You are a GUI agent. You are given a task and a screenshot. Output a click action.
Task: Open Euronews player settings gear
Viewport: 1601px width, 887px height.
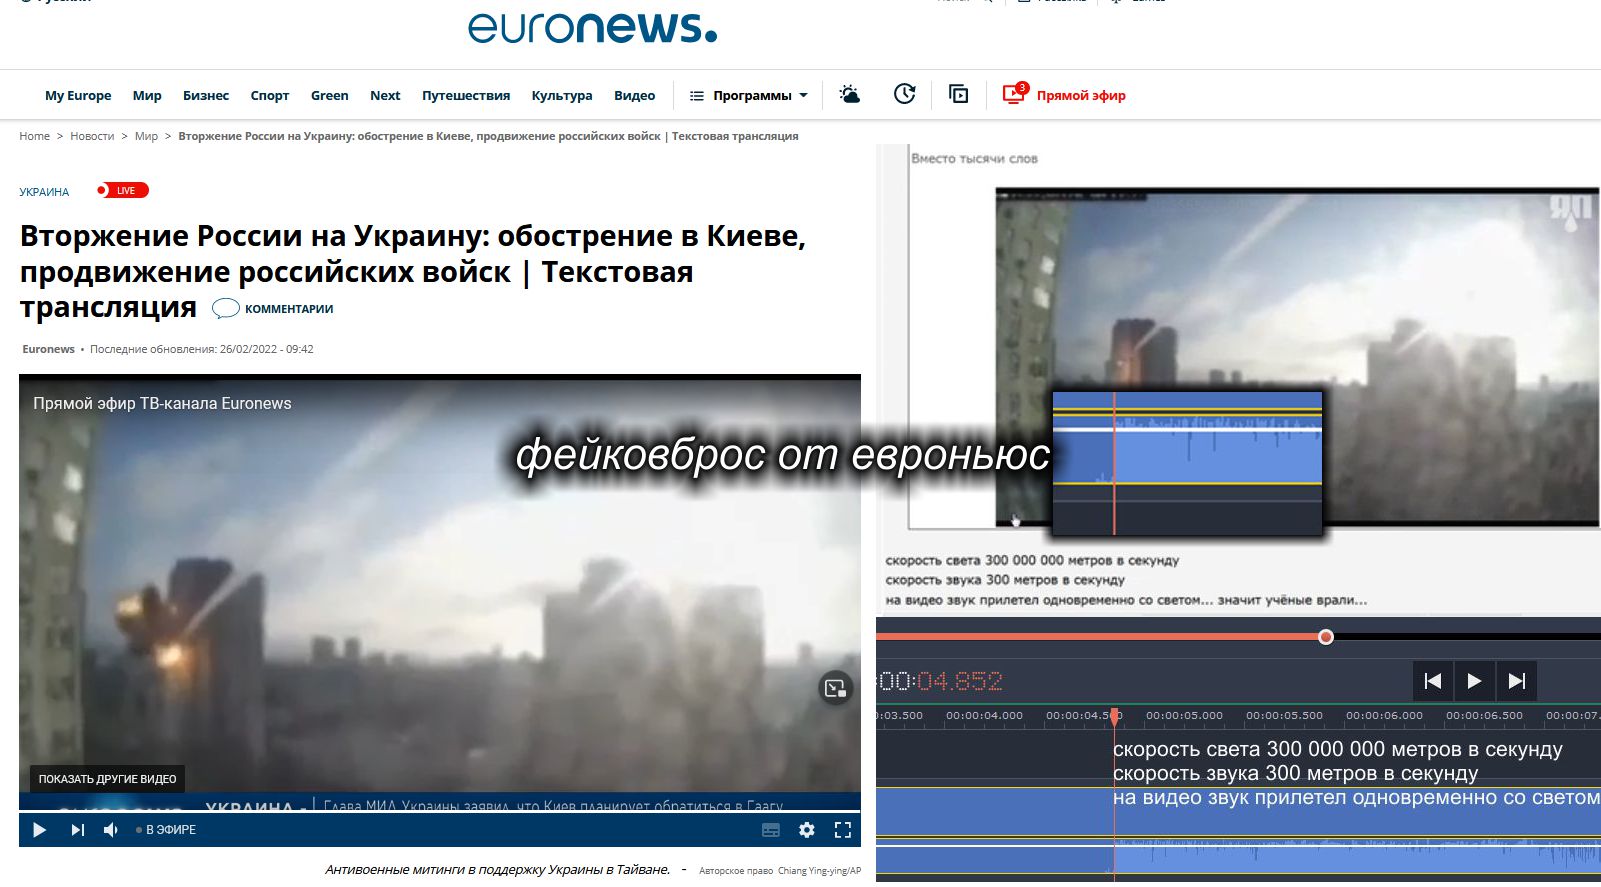(807, 830)
